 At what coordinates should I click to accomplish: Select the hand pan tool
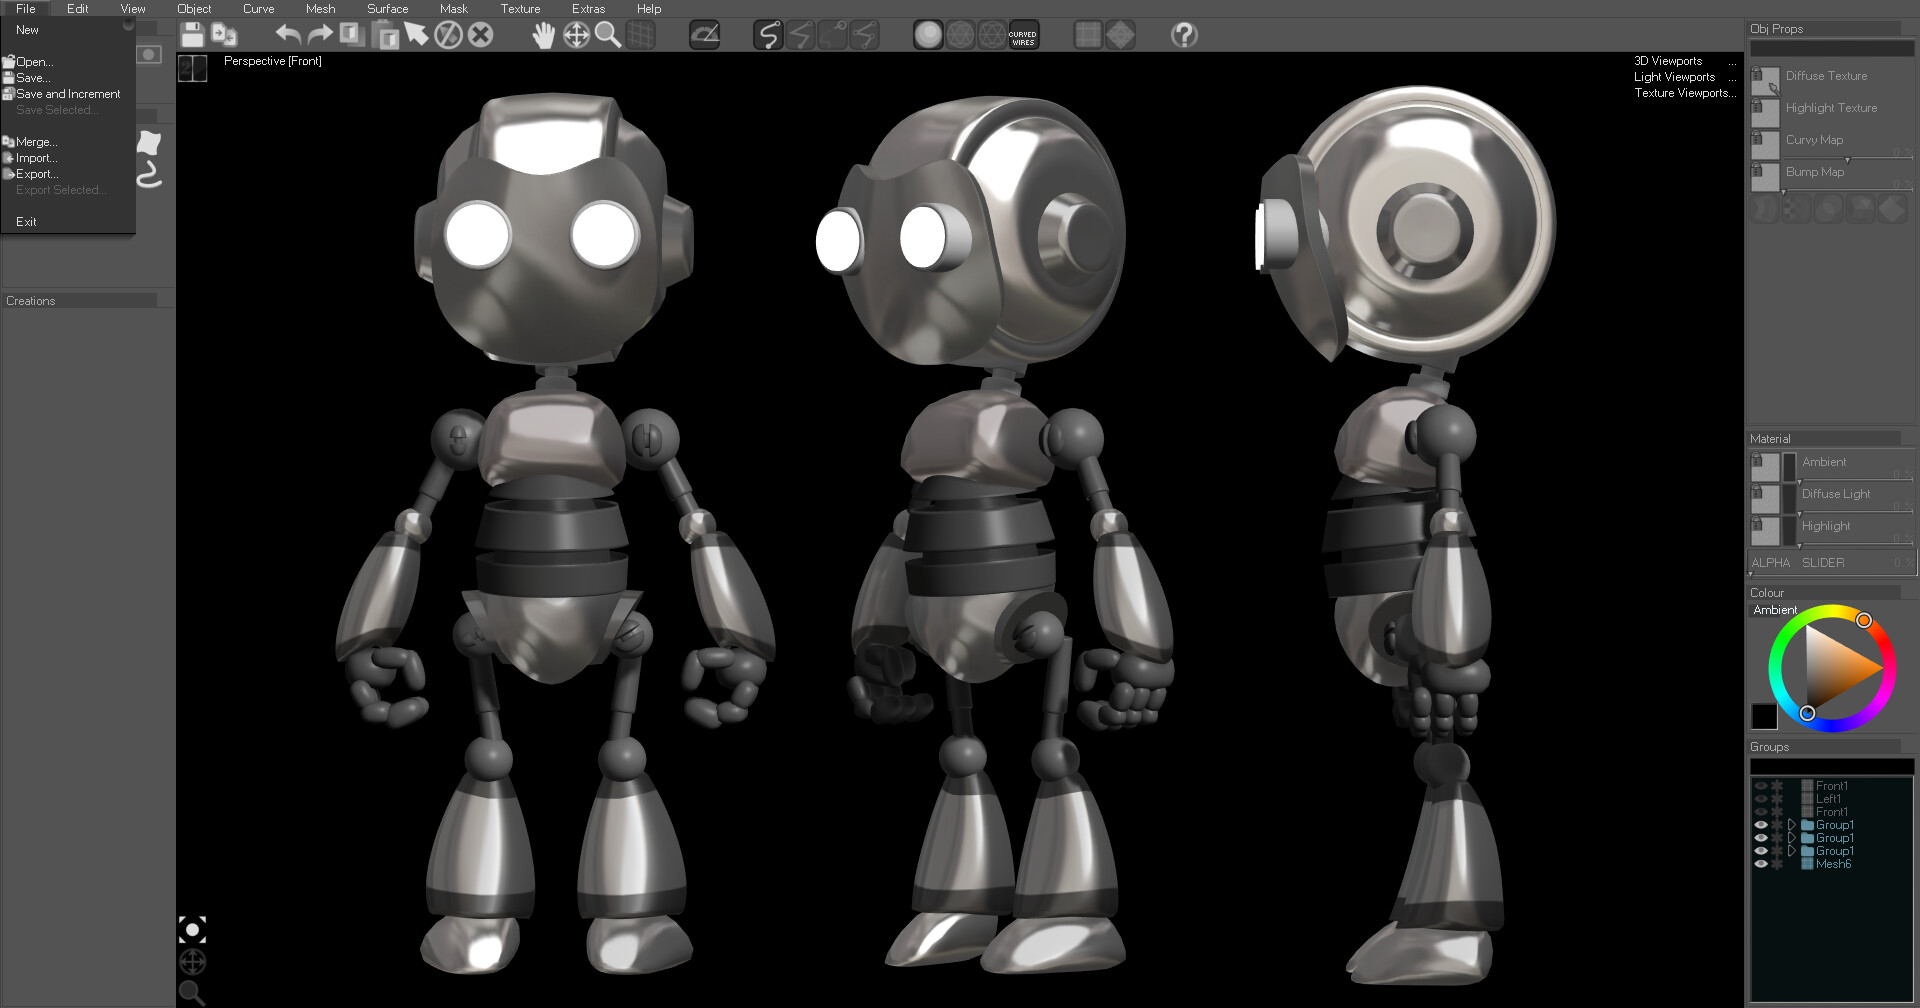(x=543, y=36)
